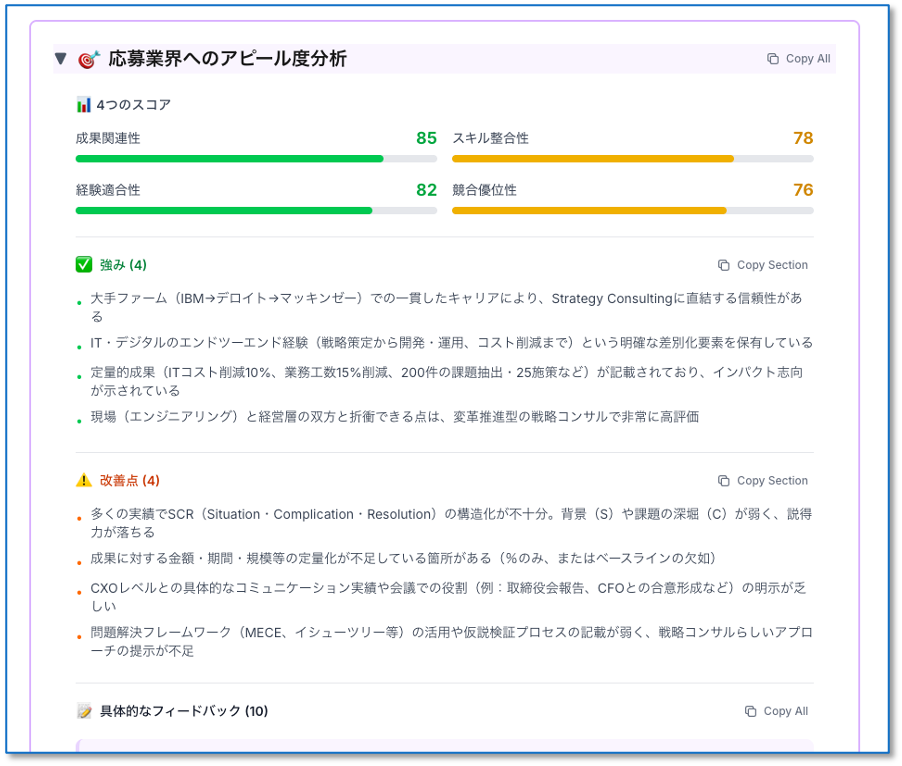
Task: Collapse the 応募業界へのアピール度分析 section triangle
Action: [61, 59]
